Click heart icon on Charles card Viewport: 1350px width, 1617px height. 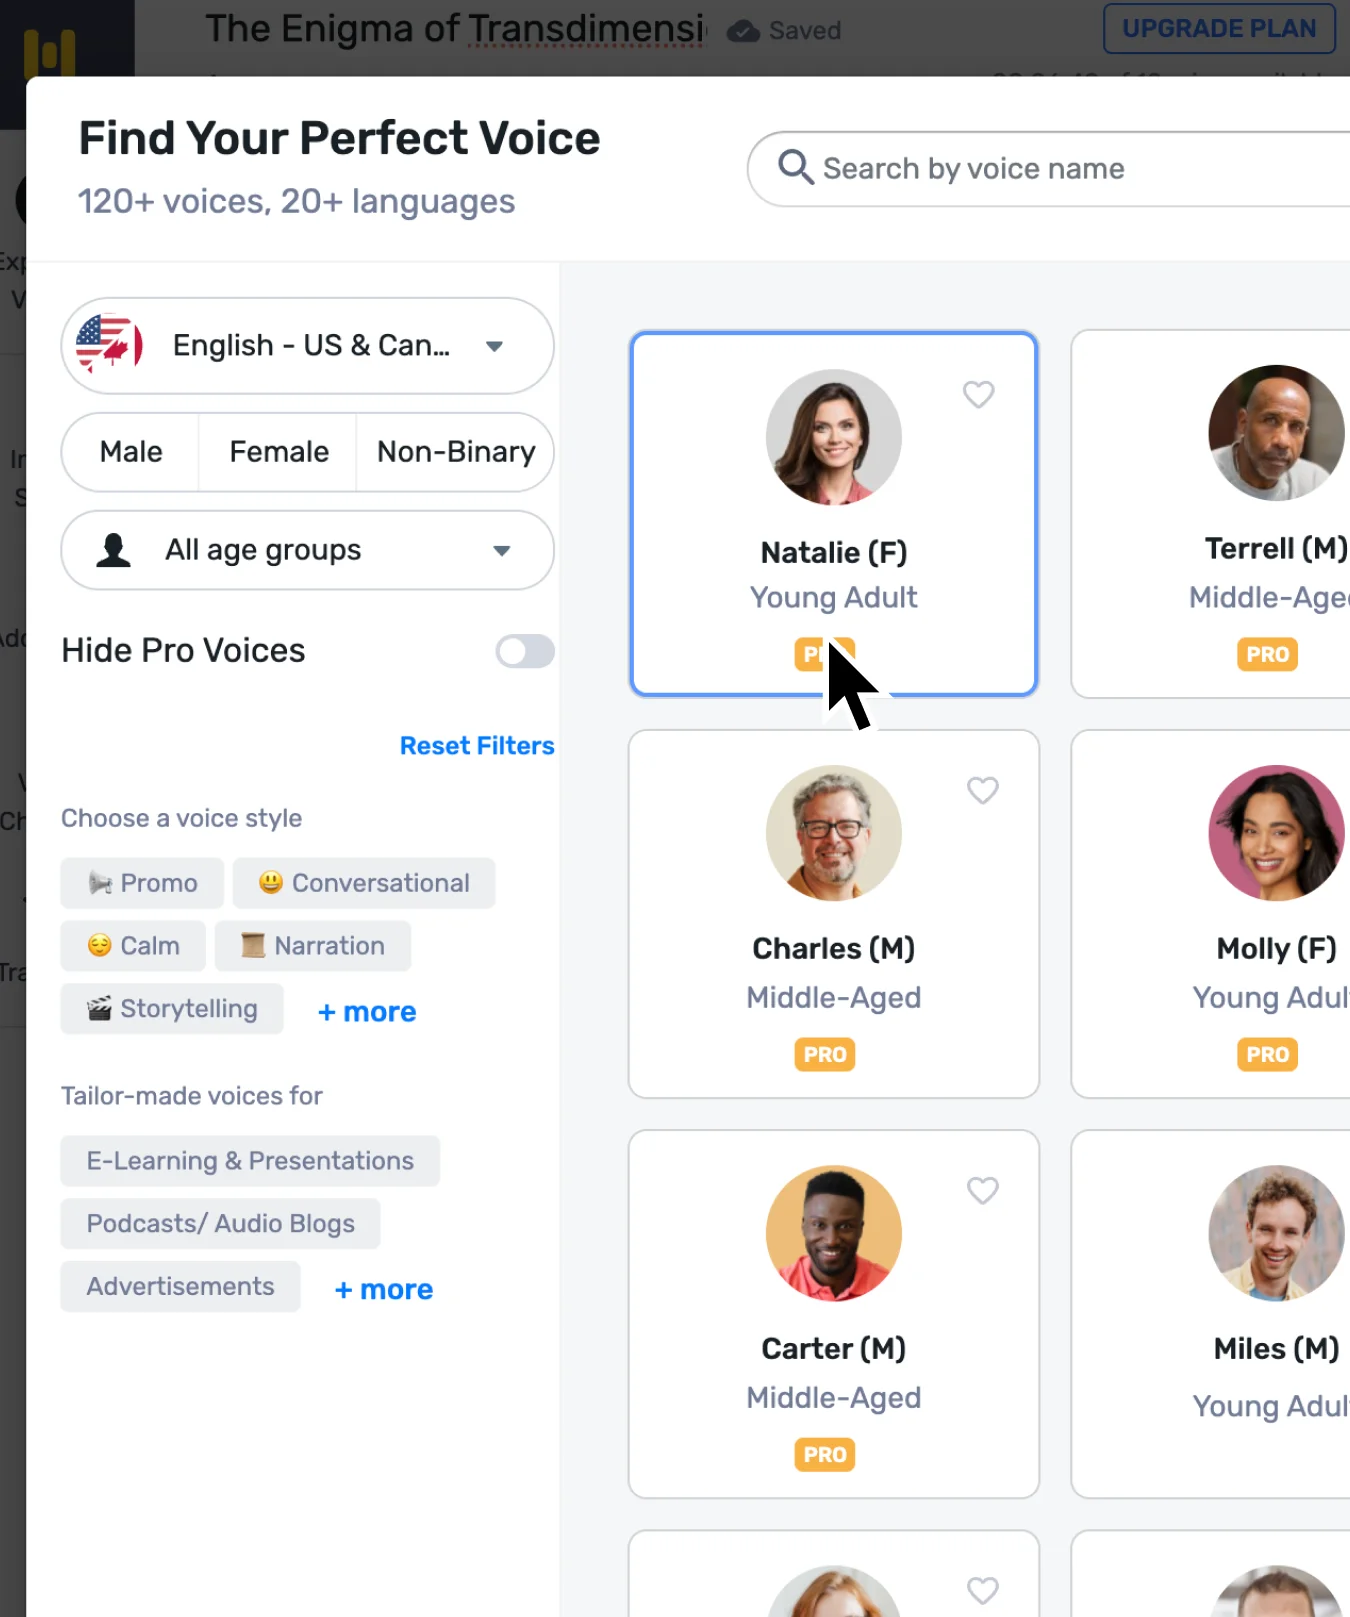(982, 791)
